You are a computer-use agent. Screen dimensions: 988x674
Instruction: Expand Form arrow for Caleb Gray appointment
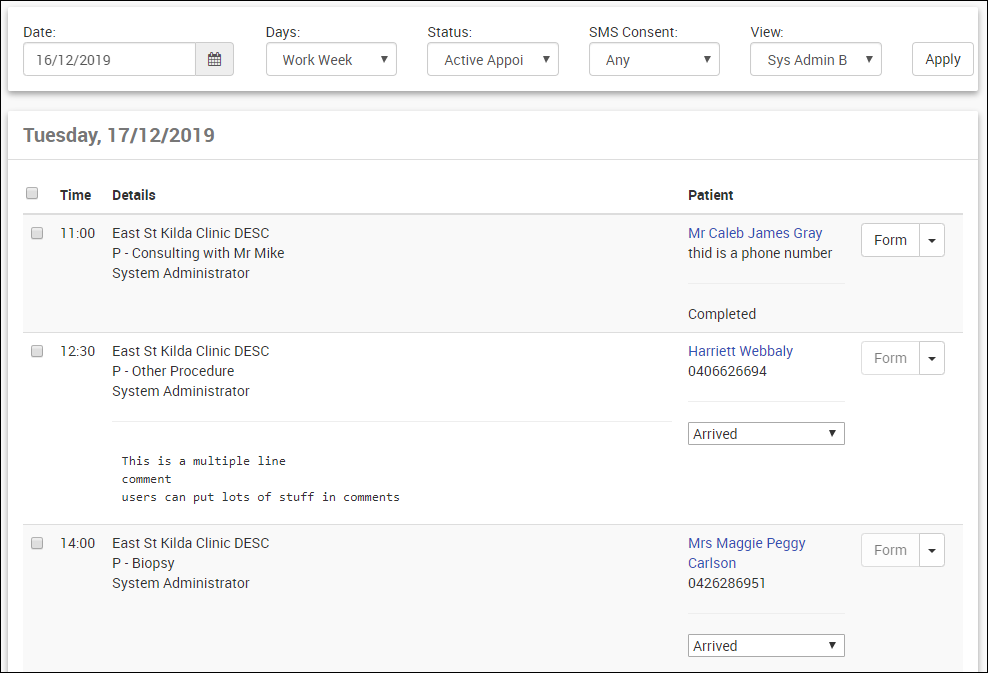932,240
